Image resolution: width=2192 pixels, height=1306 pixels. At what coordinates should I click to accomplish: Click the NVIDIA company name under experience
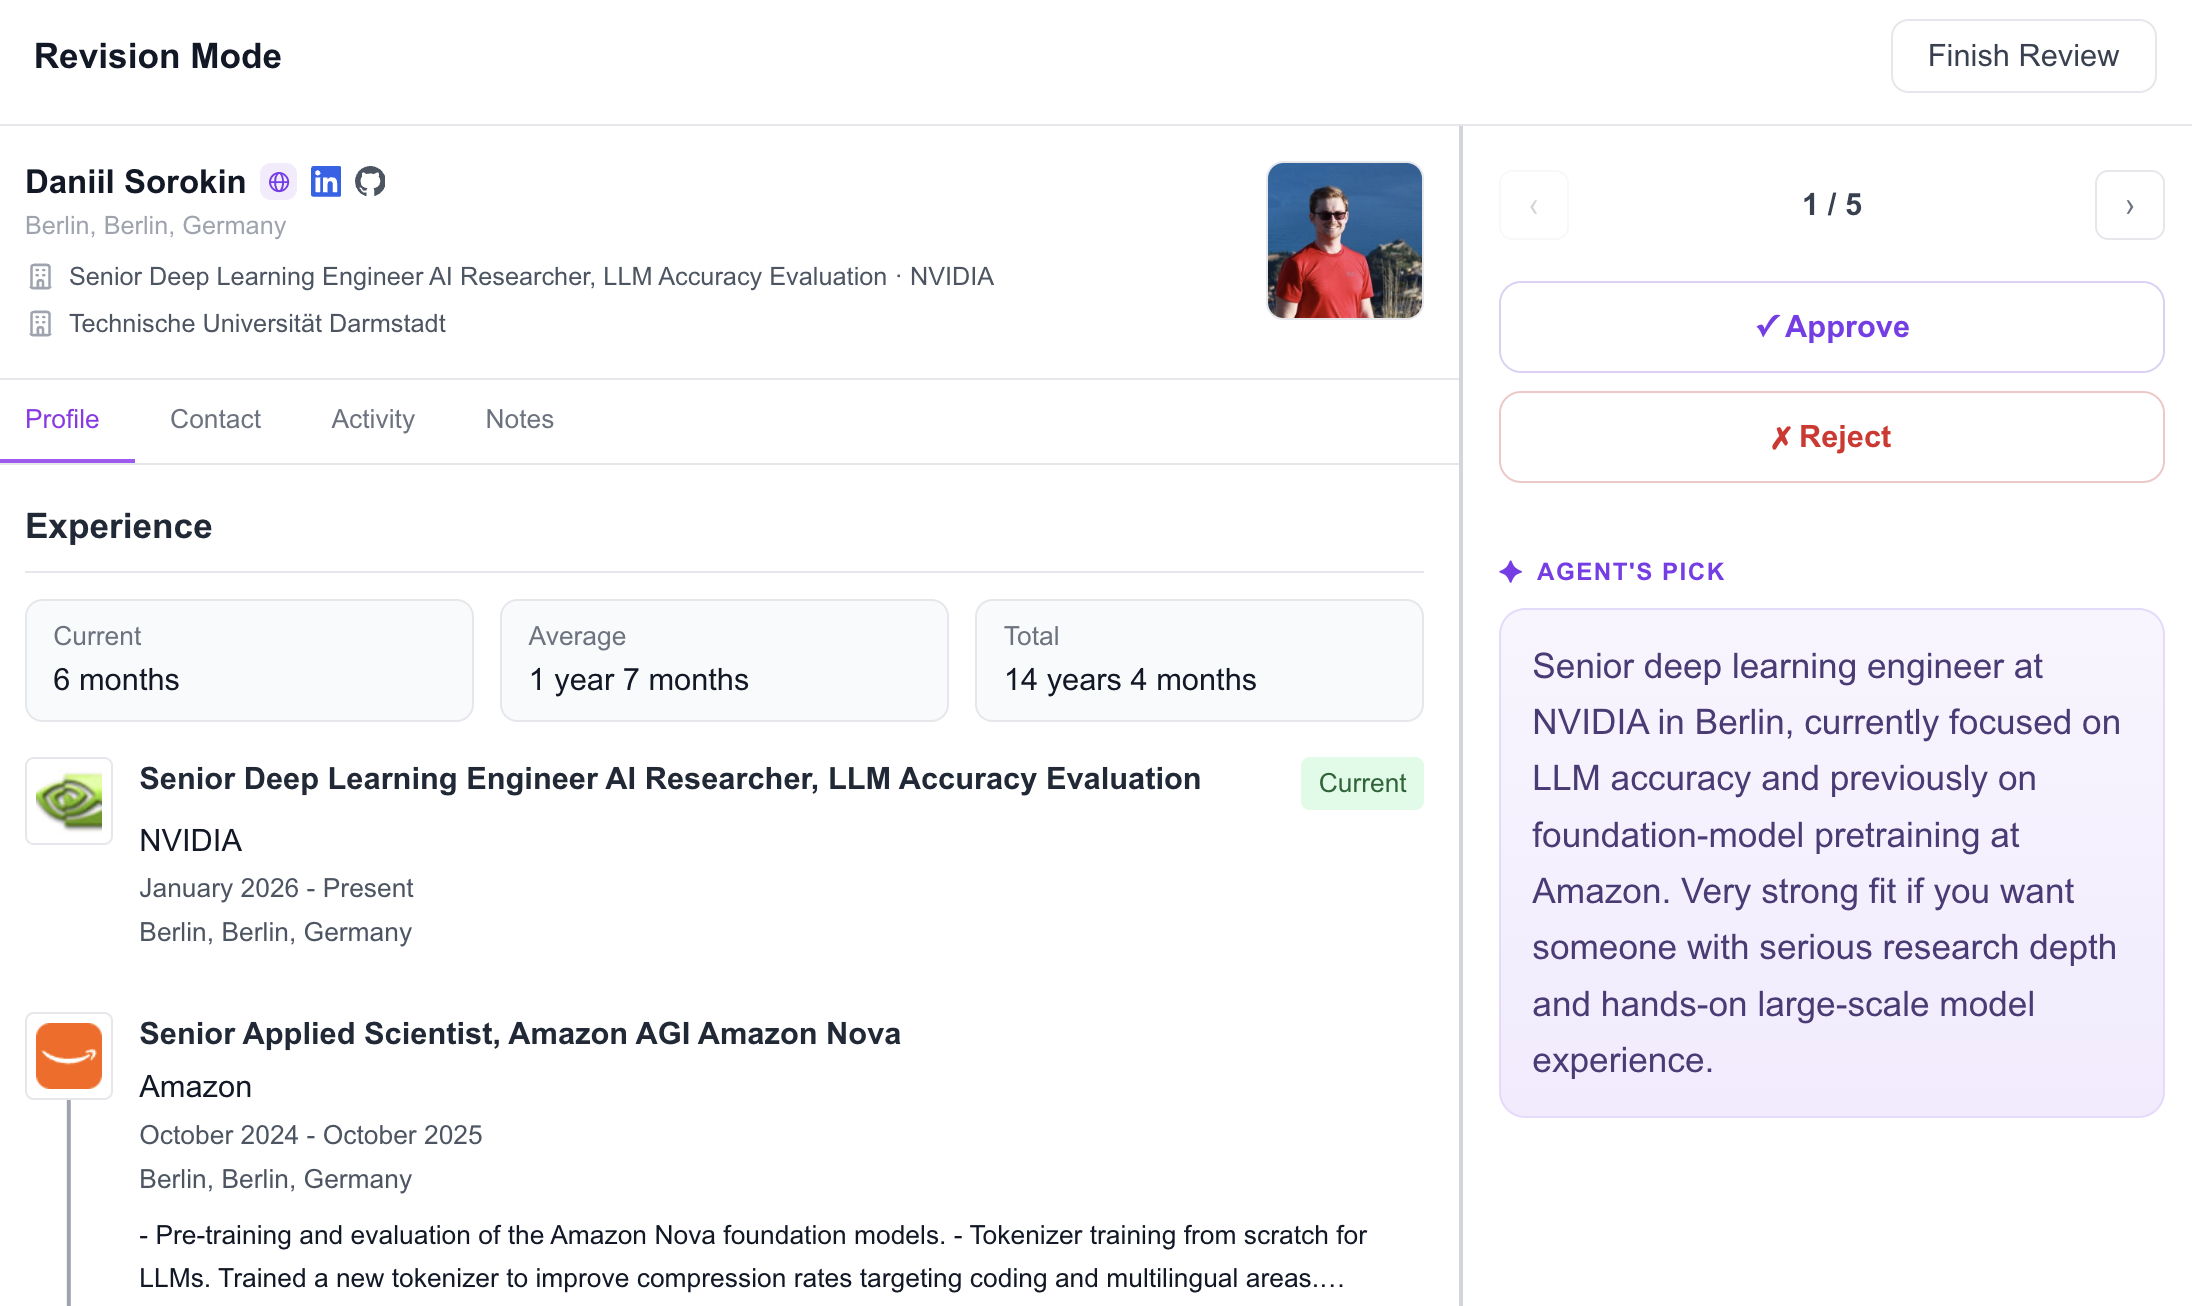coord(191,840)
